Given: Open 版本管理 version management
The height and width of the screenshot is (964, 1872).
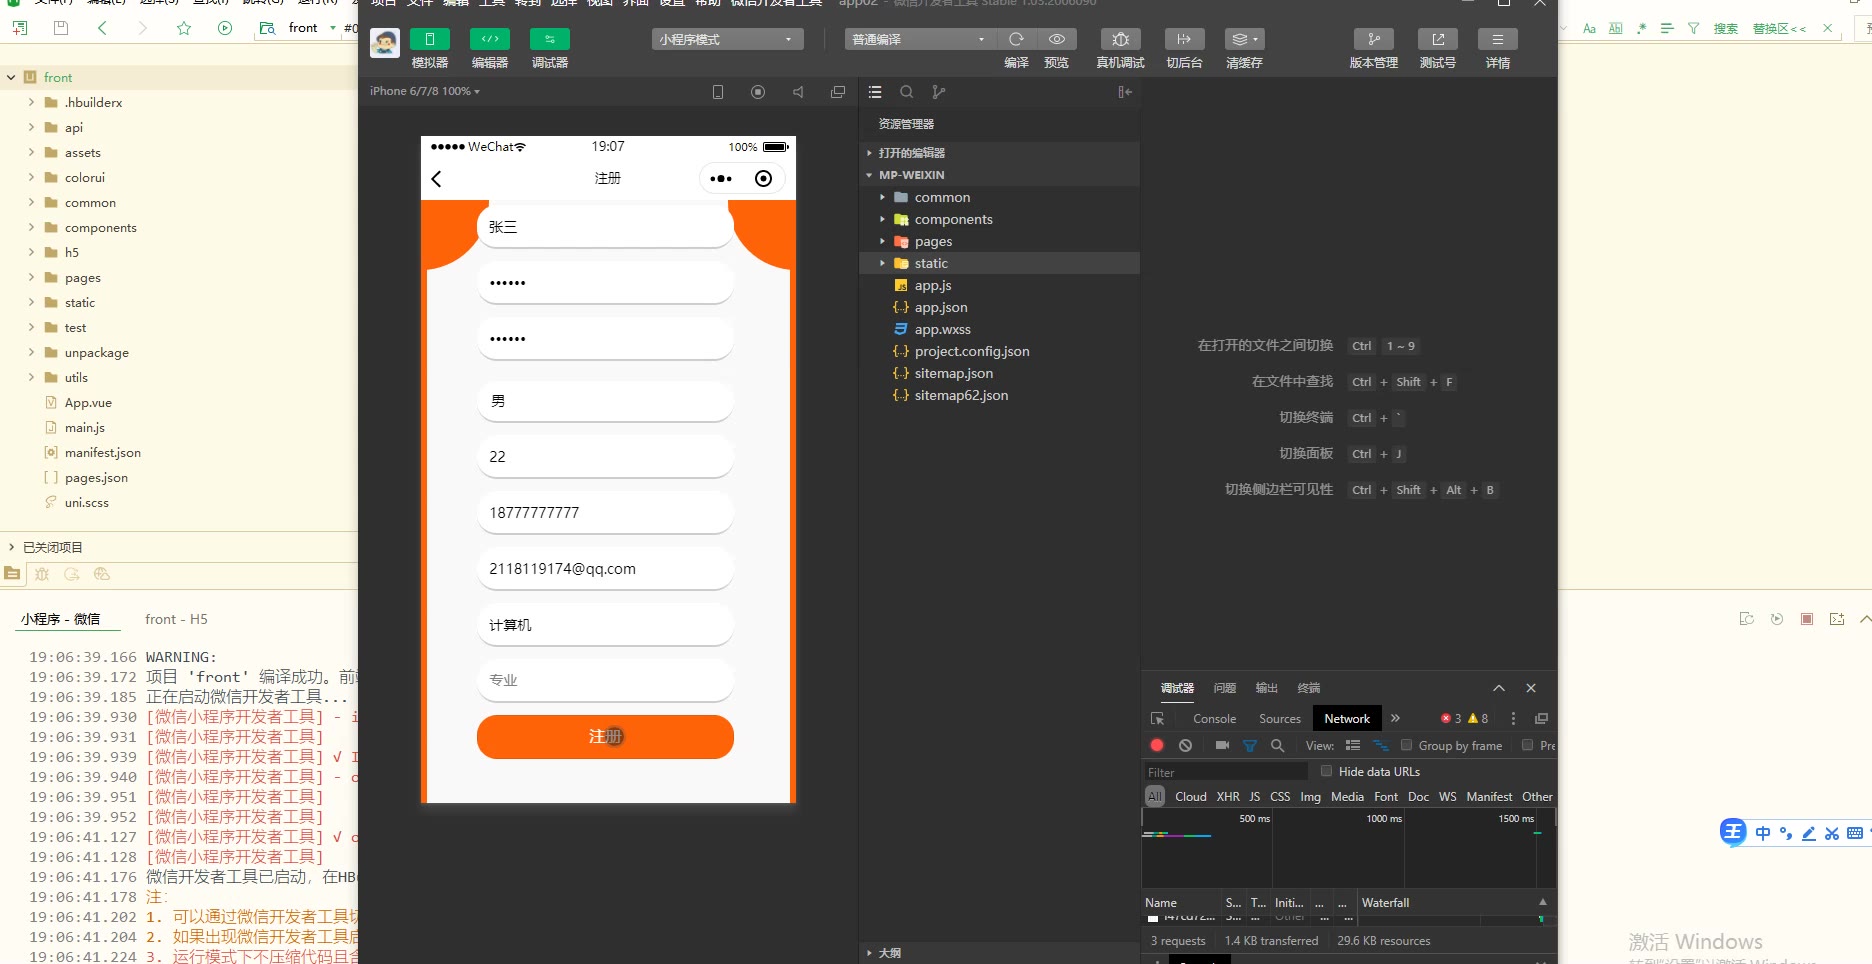Looking at the screenshot, I should [x=1374, y=39].
